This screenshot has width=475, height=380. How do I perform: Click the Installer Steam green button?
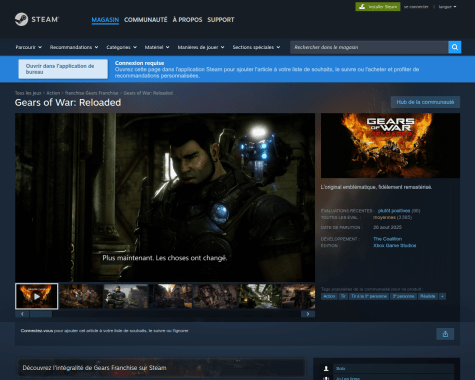click(378, 7)
